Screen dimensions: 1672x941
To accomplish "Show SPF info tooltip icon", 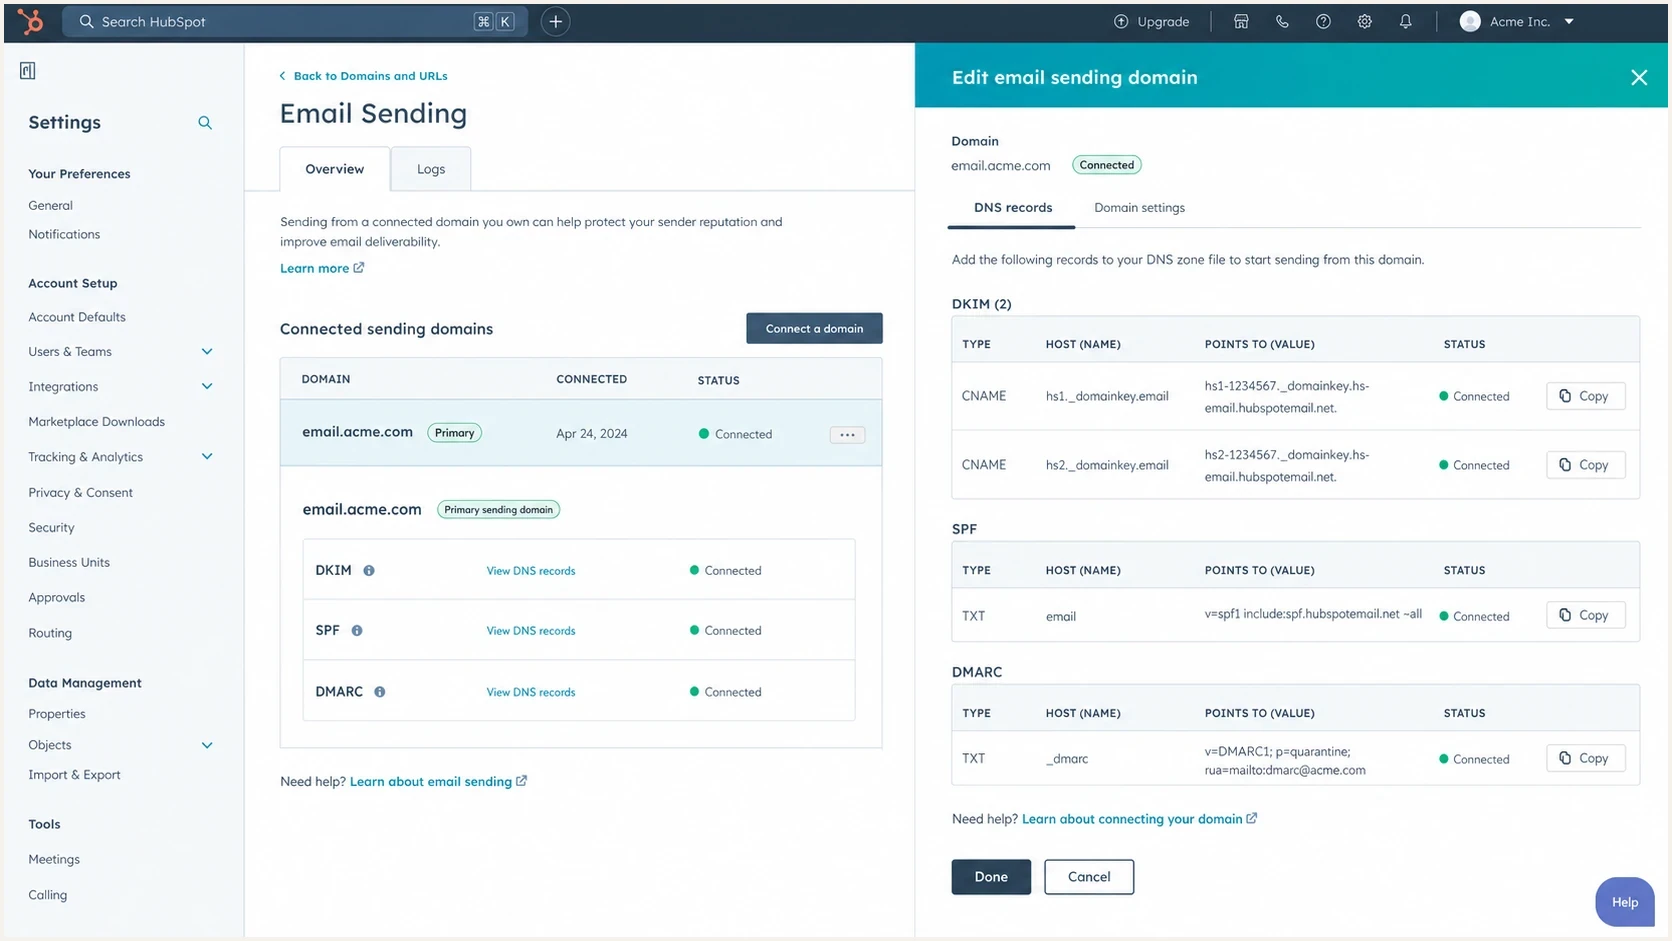I will coord(357,630).
